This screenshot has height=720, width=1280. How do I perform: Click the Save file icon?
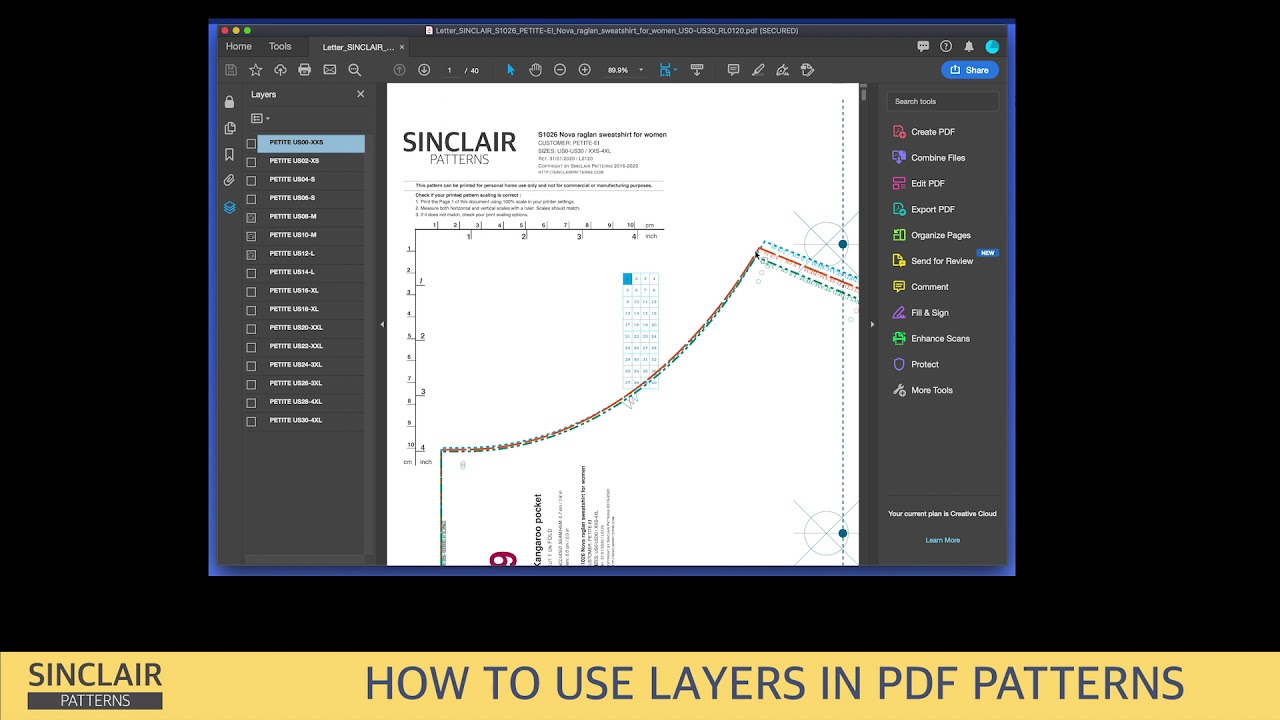click(x=231, y=70)
